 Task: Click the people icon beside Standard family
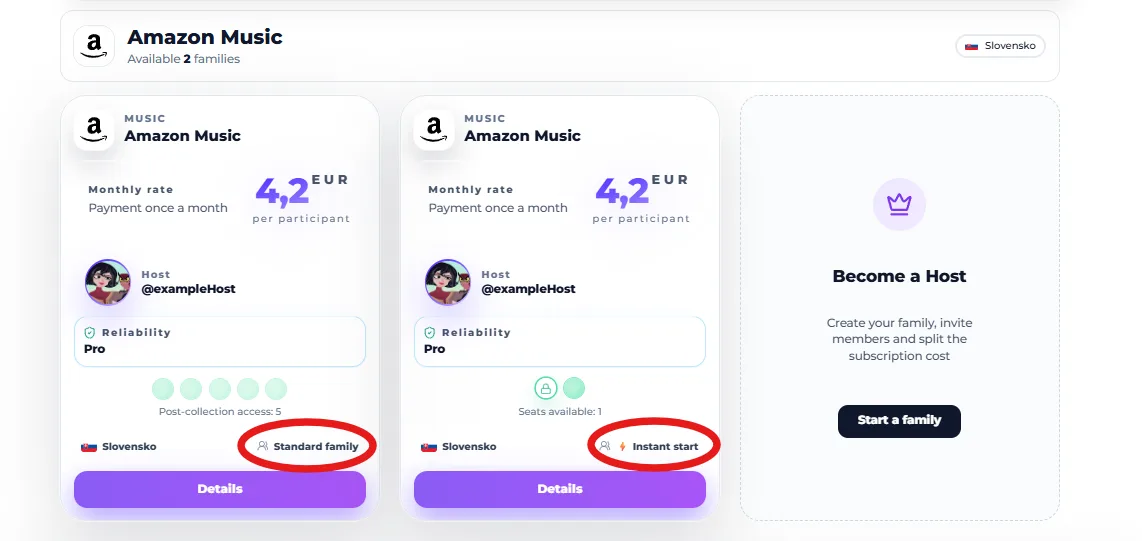click(x=263, y=447)
